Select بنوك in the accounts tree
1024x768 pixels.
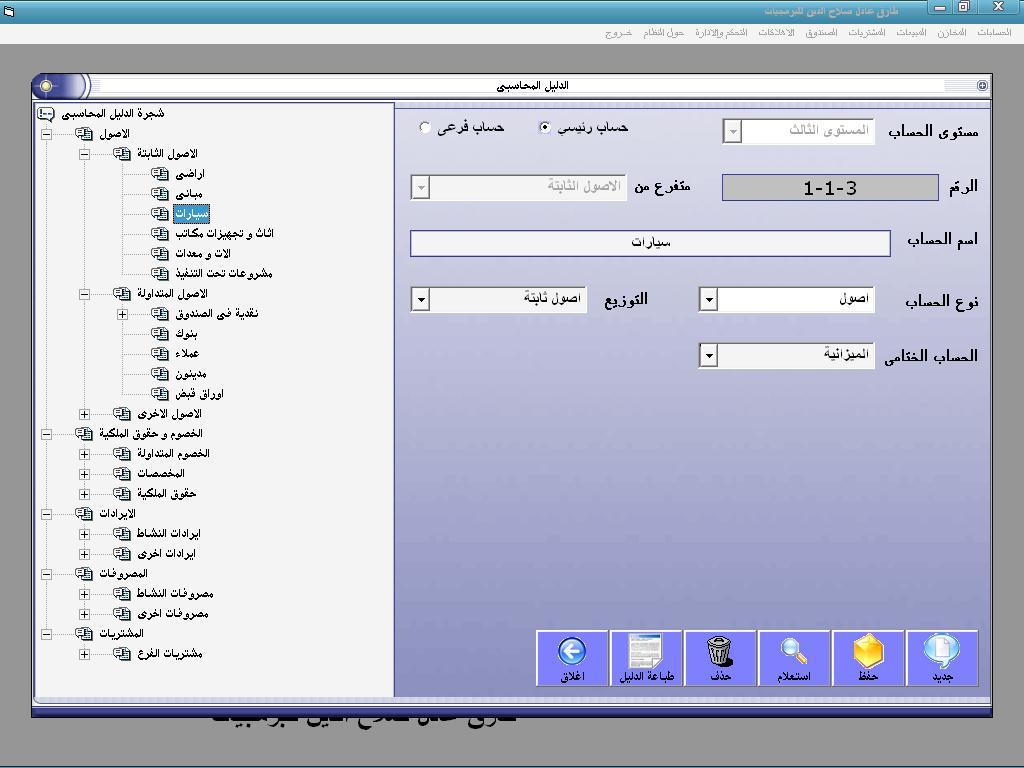click(186, 334)
